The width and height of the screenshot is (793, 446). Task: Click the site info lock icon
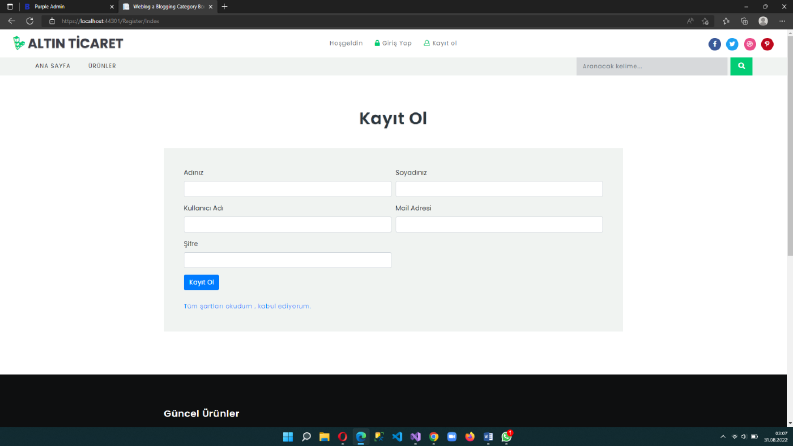pyautogui.click(x=52, y=21)
